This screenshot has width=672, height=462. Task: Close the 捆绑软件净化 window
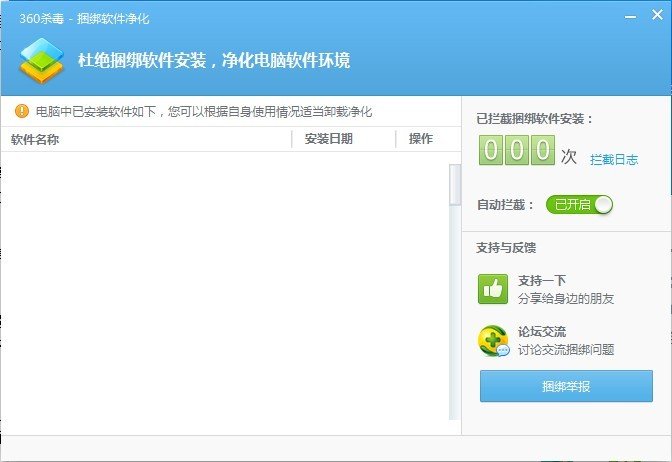coord(657,15)
